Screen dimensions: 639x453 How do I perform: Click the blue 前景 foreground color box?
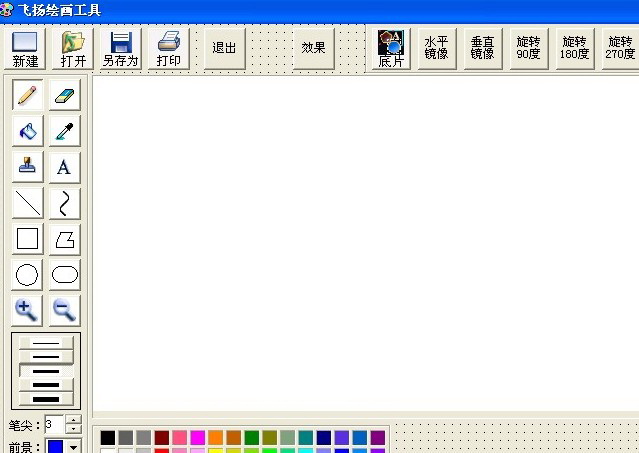[55, 446]
